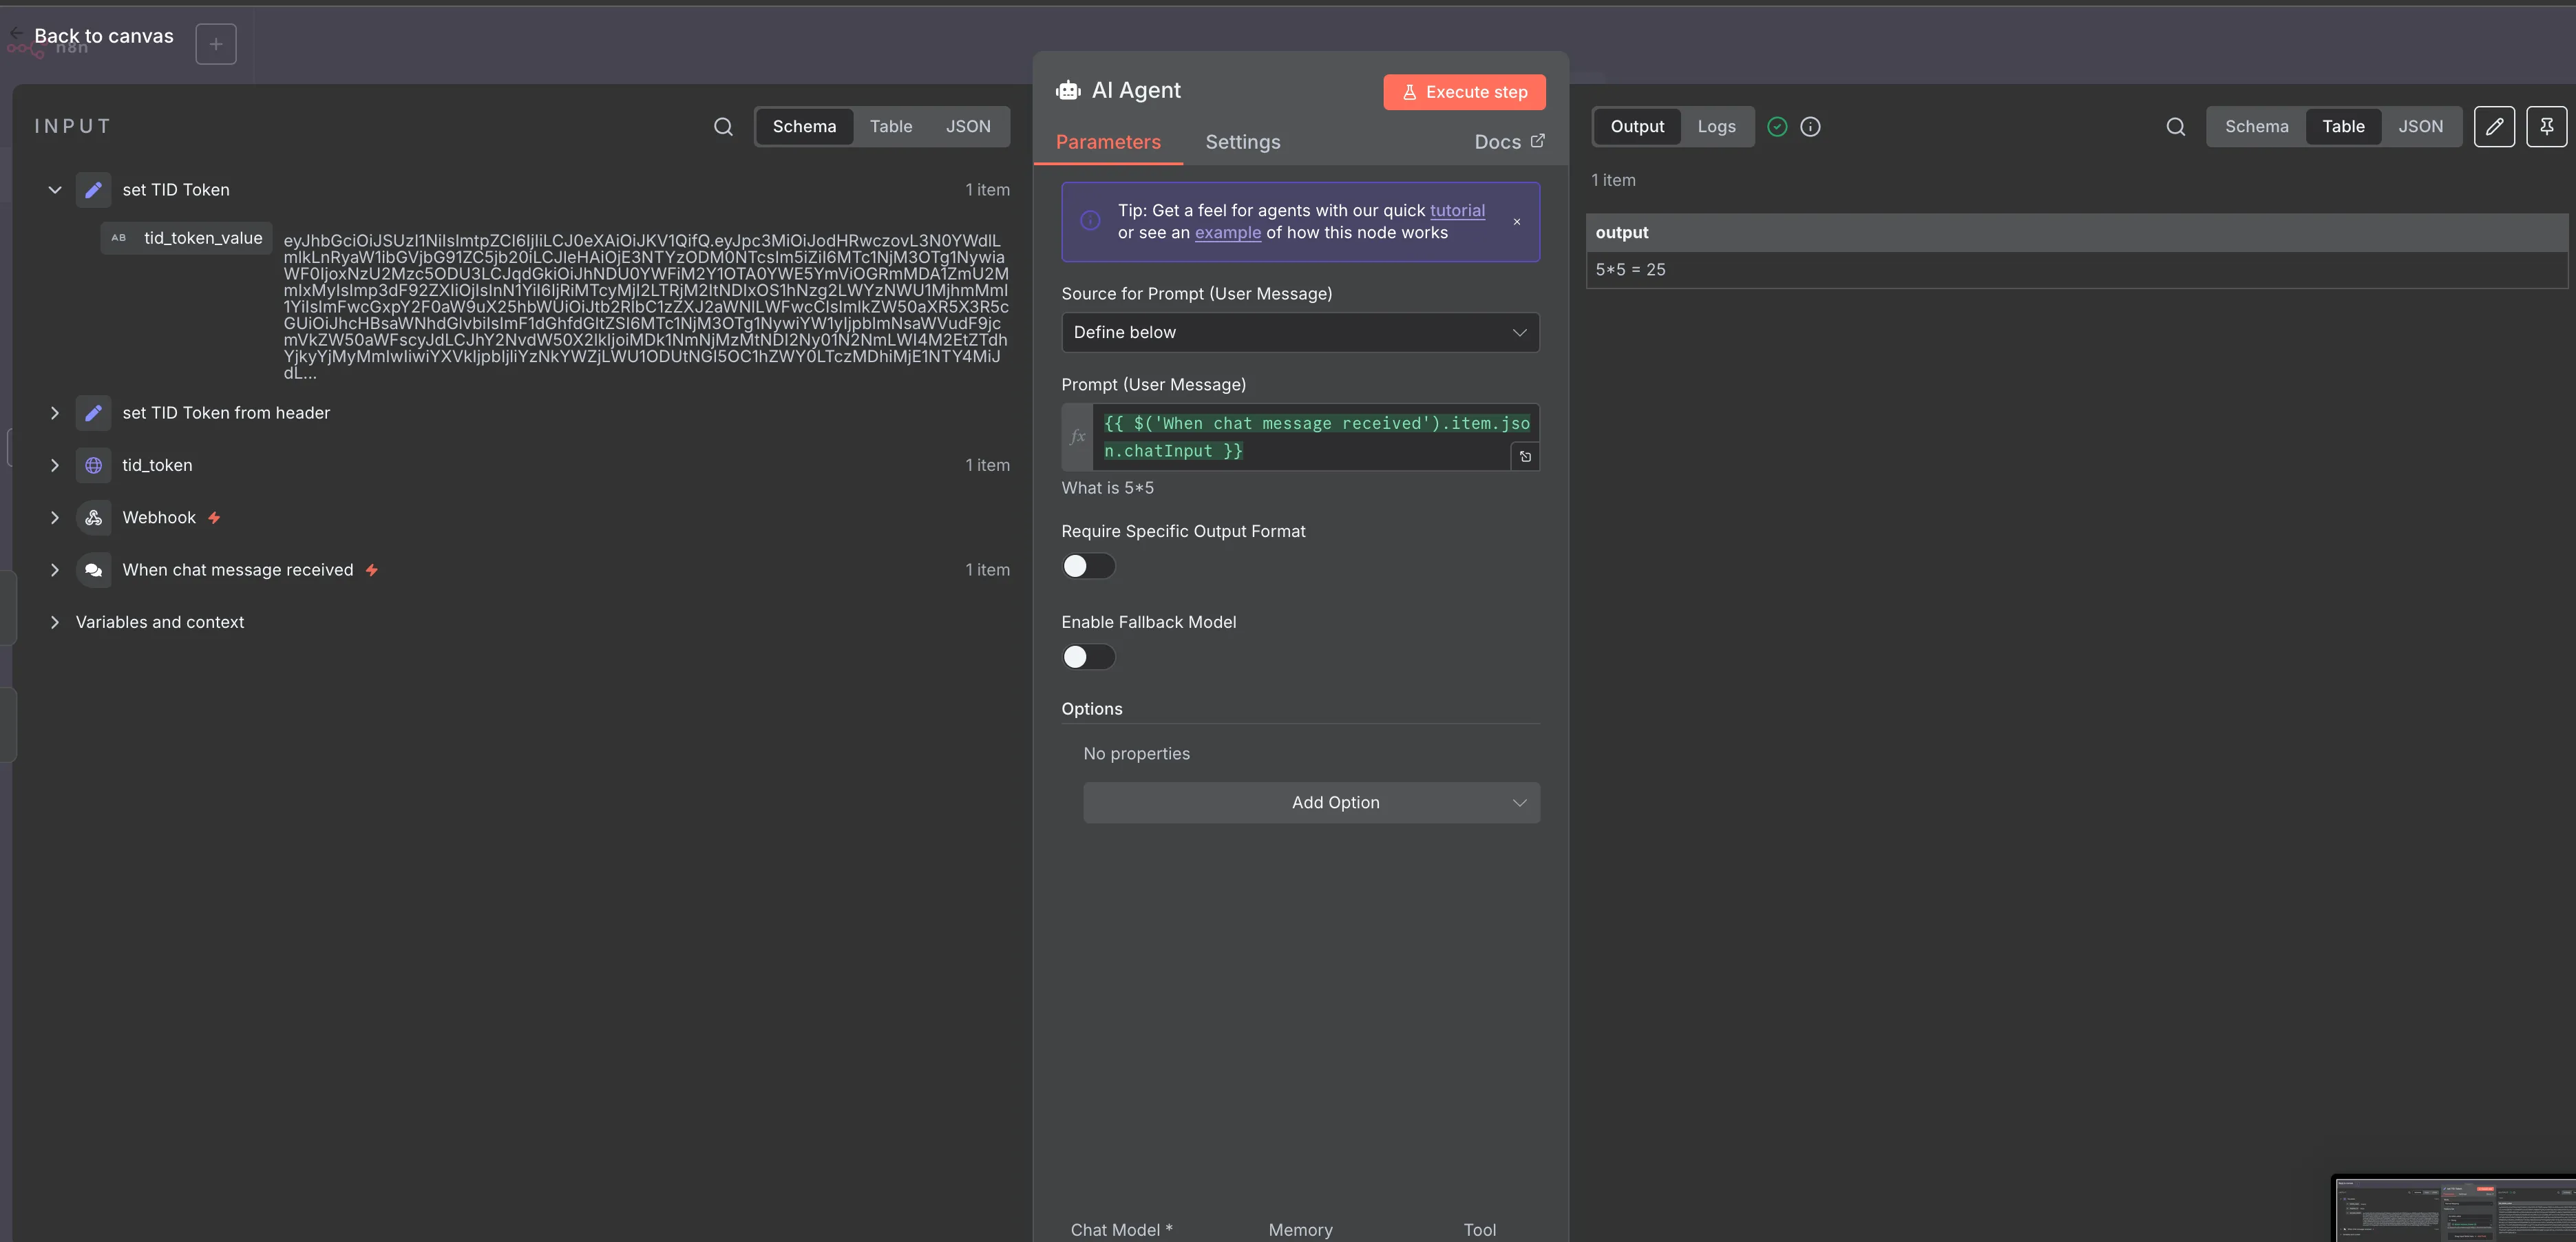The image size is (2576, 1242).
Task: Open Source for Prompt dropdown
Action: pos(1300,333)
